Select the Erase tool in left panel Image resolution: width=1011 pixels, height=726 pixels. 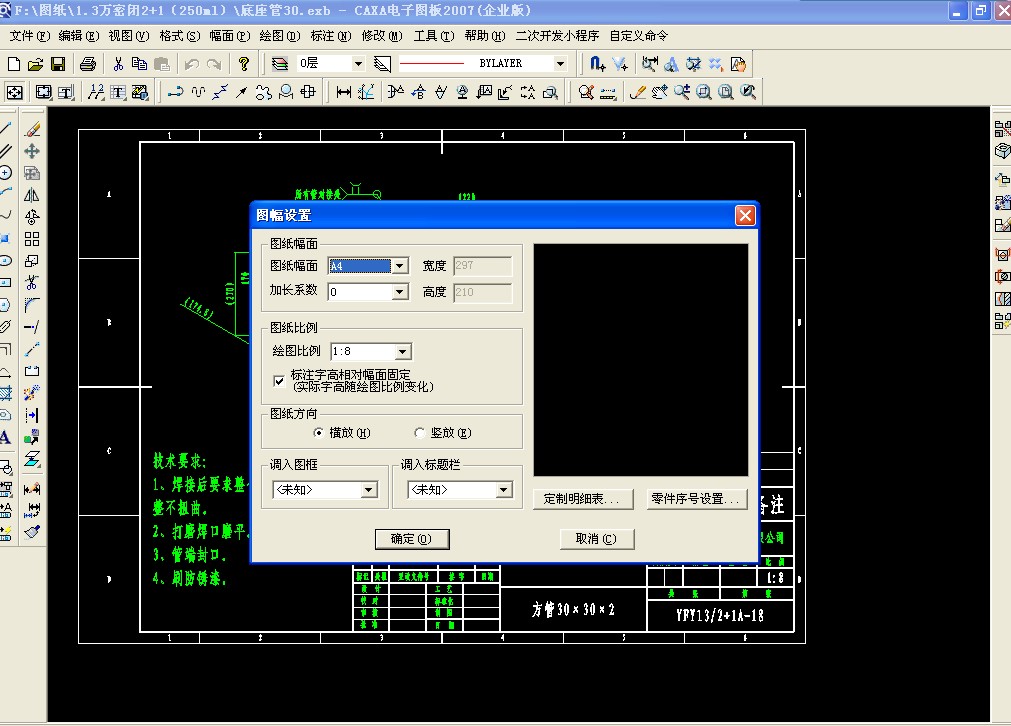coord(32,129)
